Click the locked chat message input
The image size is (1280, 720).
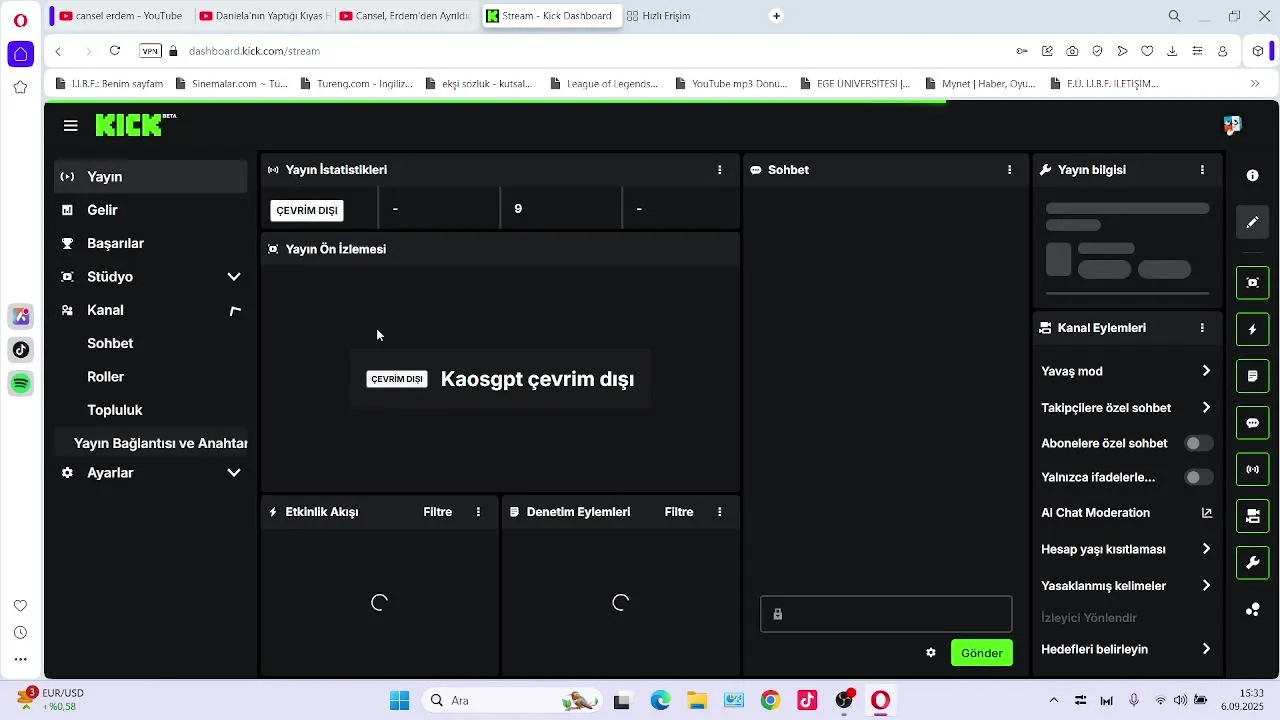coord(886,614)
